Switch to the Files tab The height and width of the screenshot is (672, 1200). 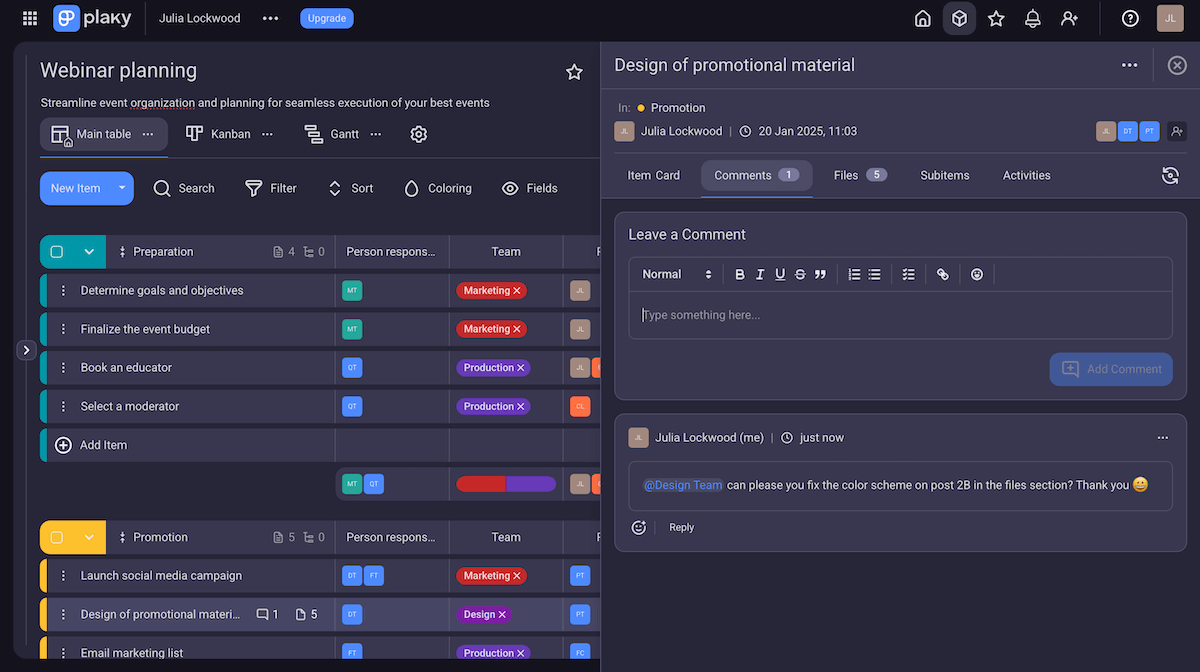point(860,175)
